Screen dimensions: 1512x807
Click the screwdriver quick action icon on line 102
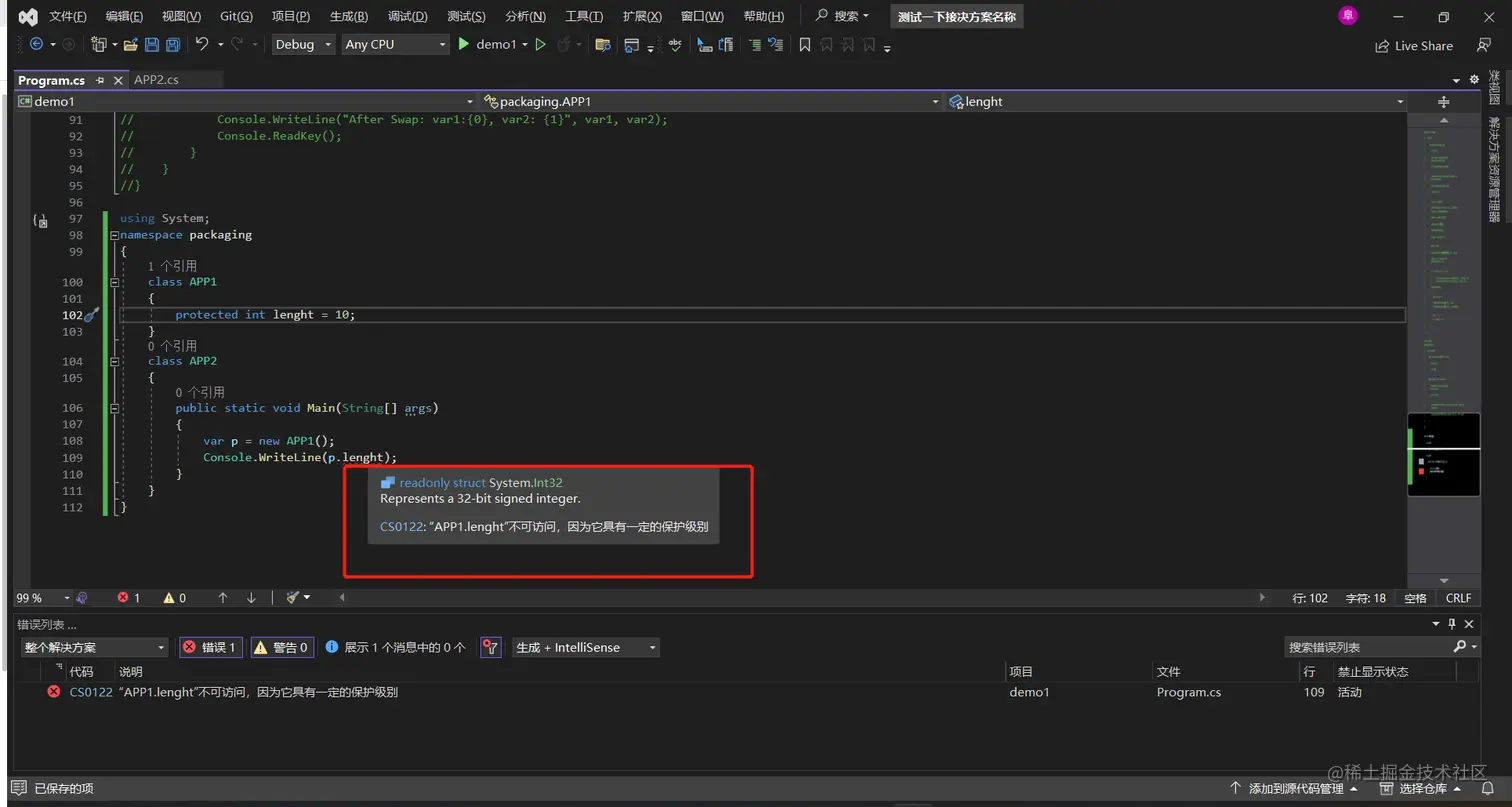point(91,314)
